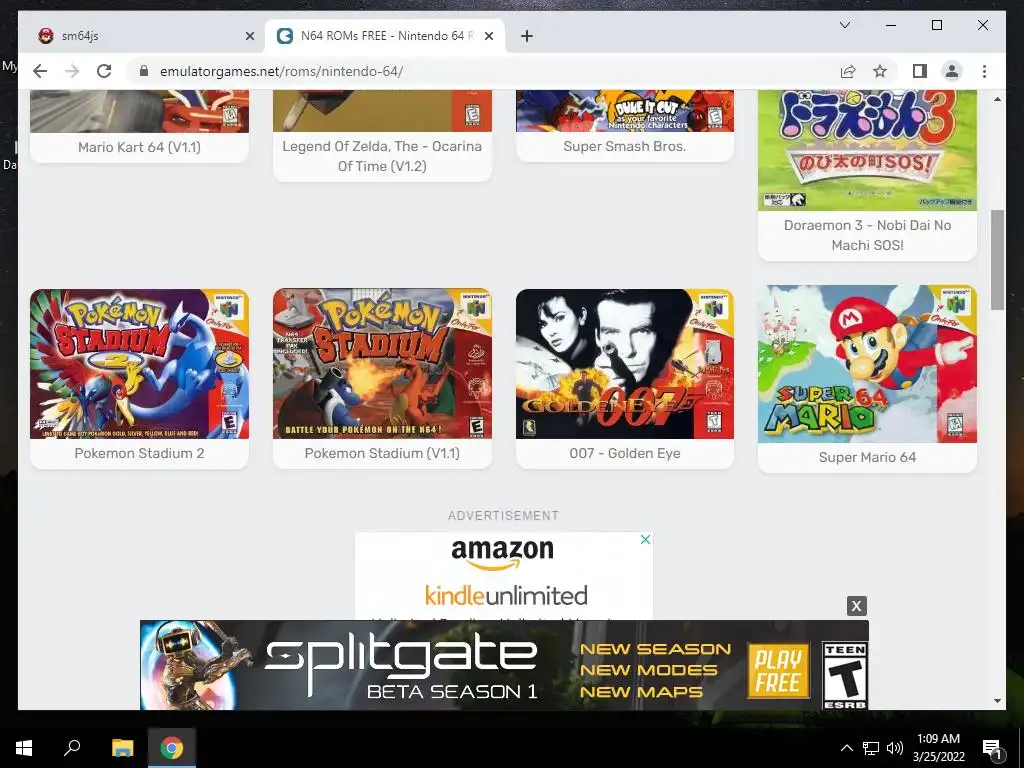The height and width of the screenshot is (768, 1024).
Task: Open the taskbar clock and date
Action: click(938, 748)
